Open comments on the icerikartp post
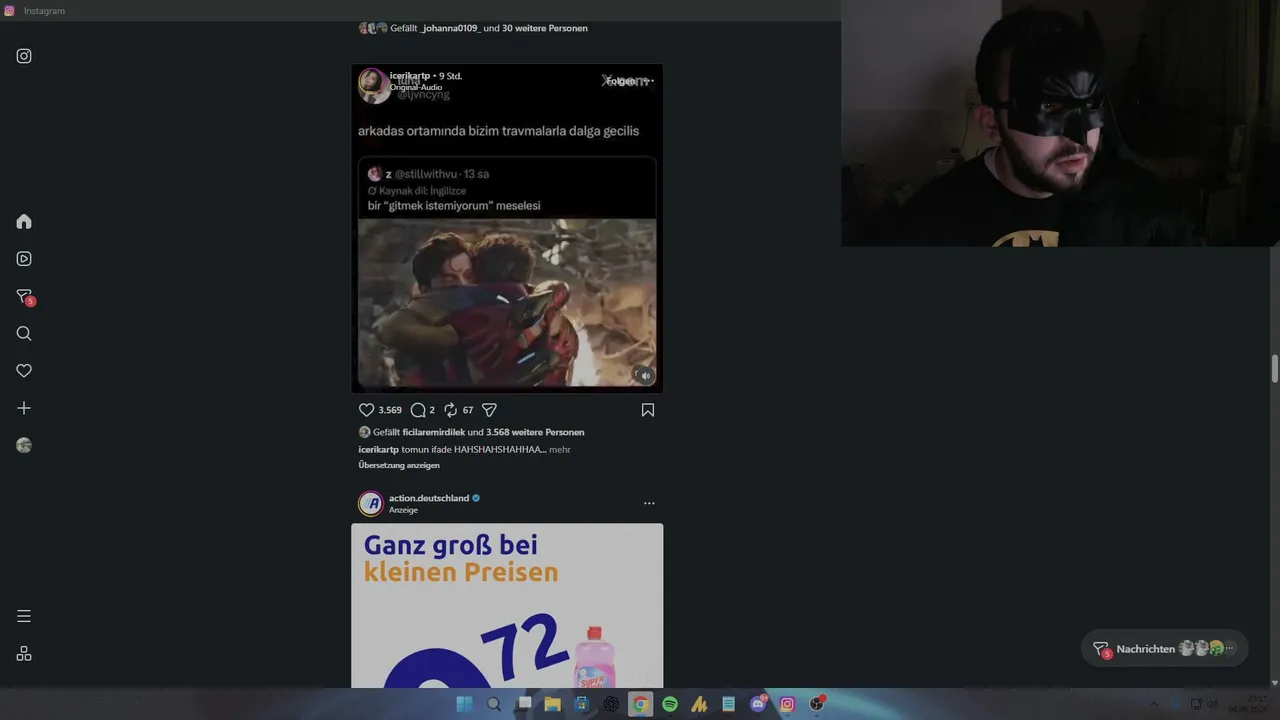Image resolution: width=1280 pixels, height=720 pixels. tap(418, 410)
